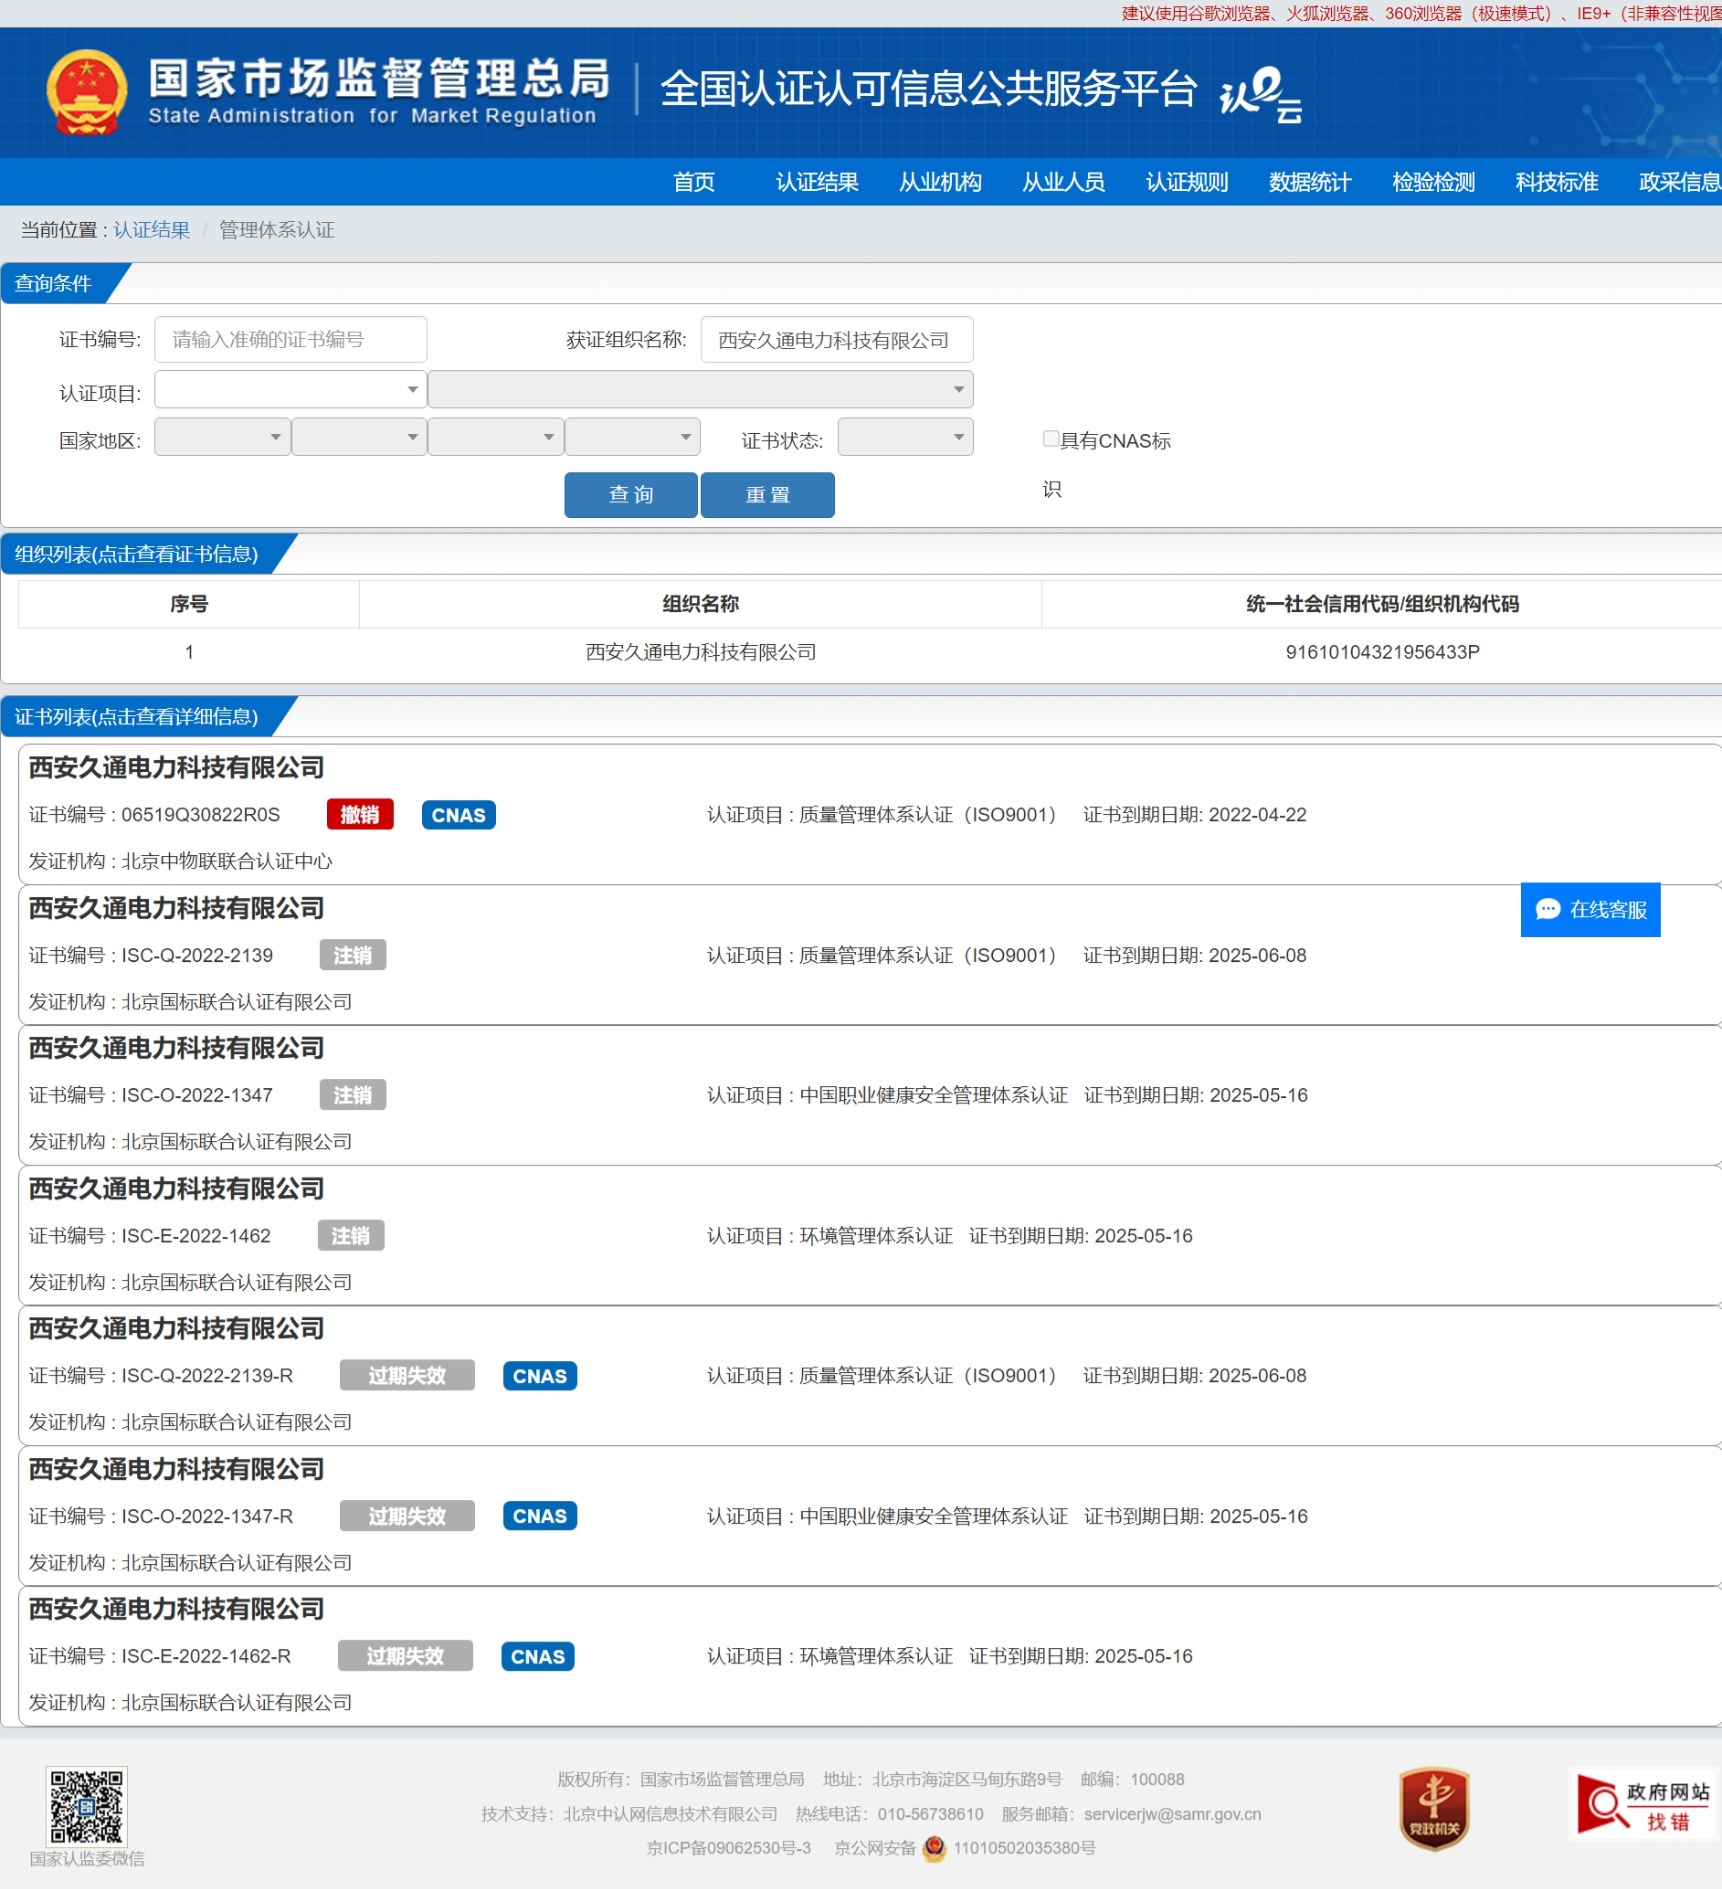Click the QR code for 国家认监委微信
The width and height of the screenshot is (1722, 1889).
click(87, 1805)
